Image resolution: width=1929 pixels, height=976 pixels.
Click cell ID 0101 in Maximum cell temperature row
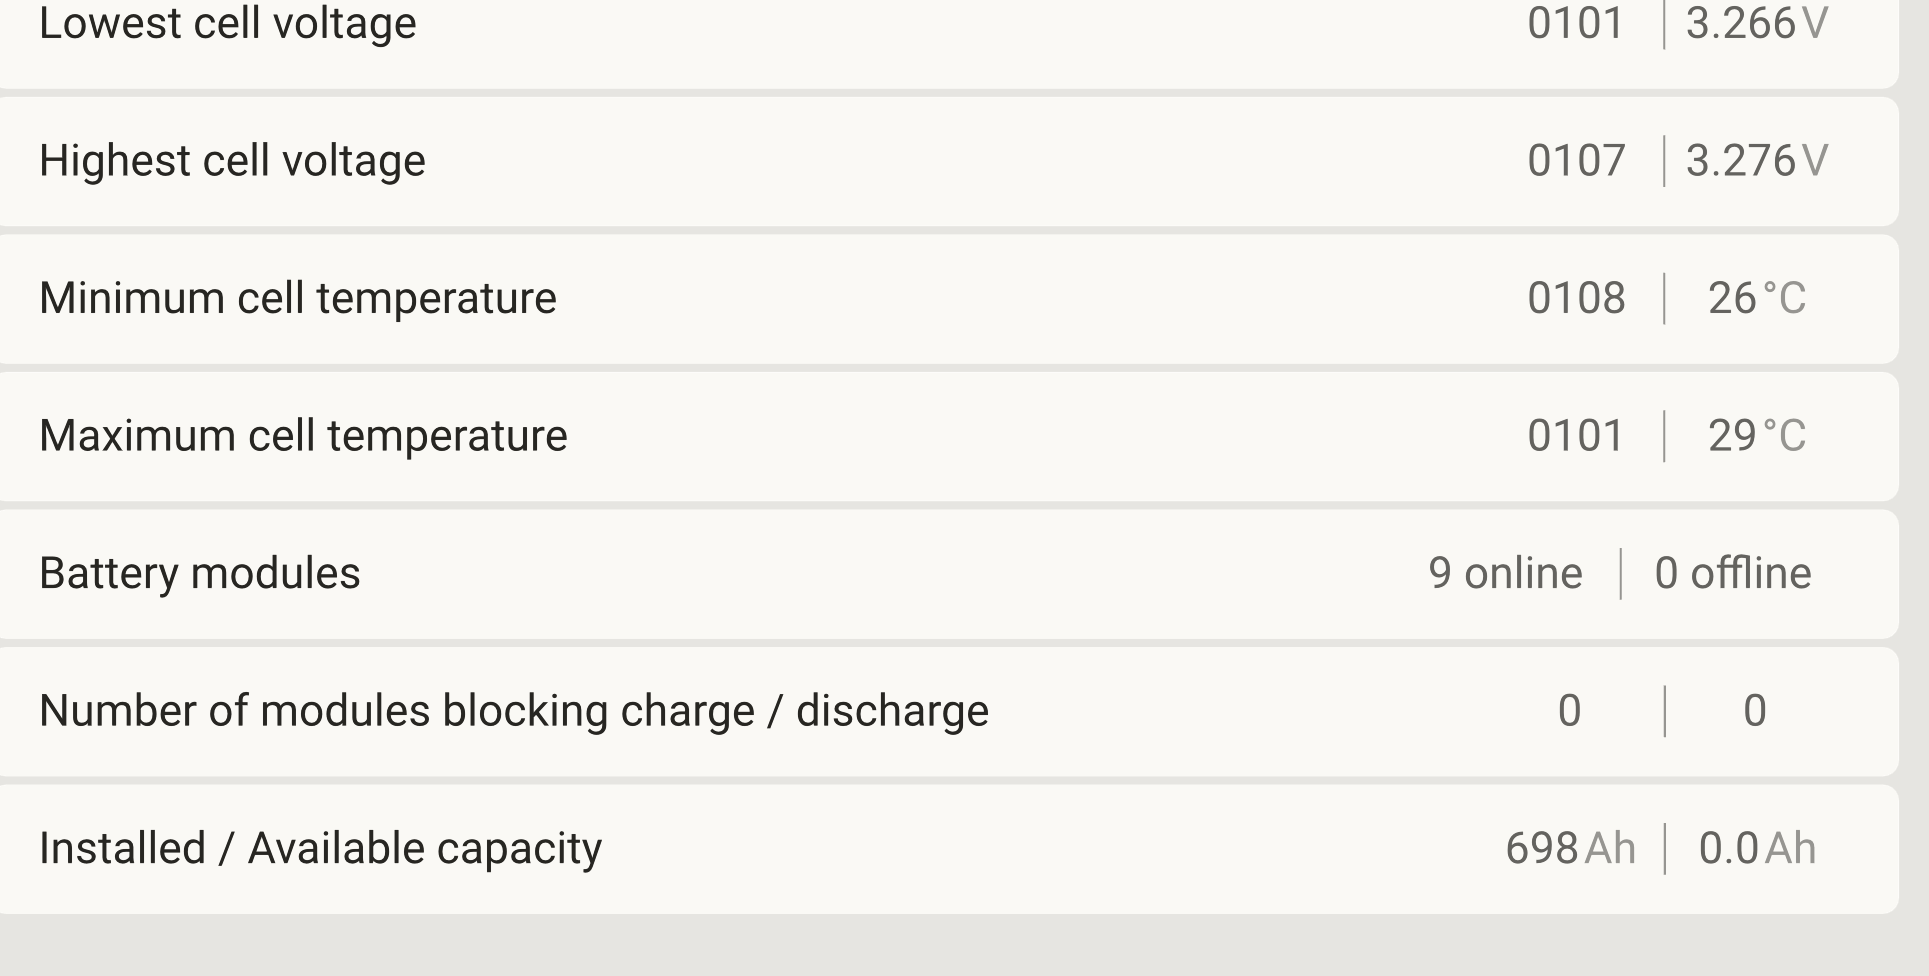click(x=1575, y=436)
